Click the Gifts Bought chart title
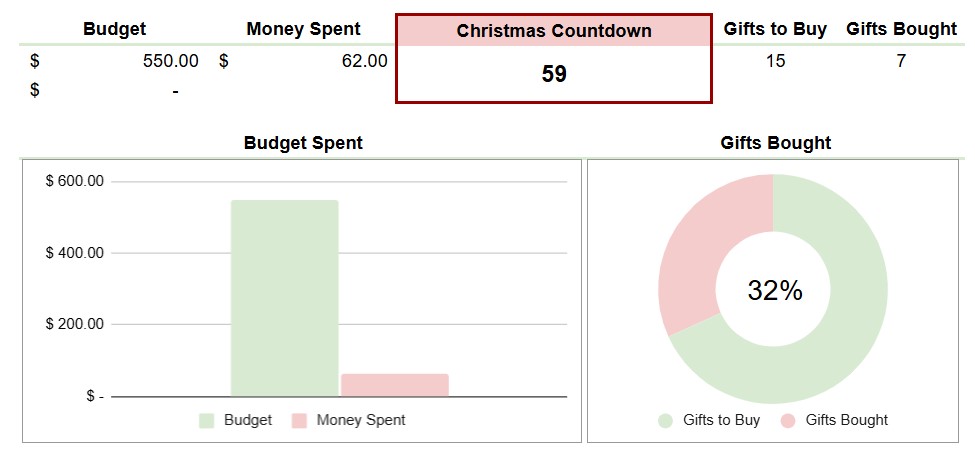This screenshot has width=975, height=452. pyautogui.click(x=775, y=143)
